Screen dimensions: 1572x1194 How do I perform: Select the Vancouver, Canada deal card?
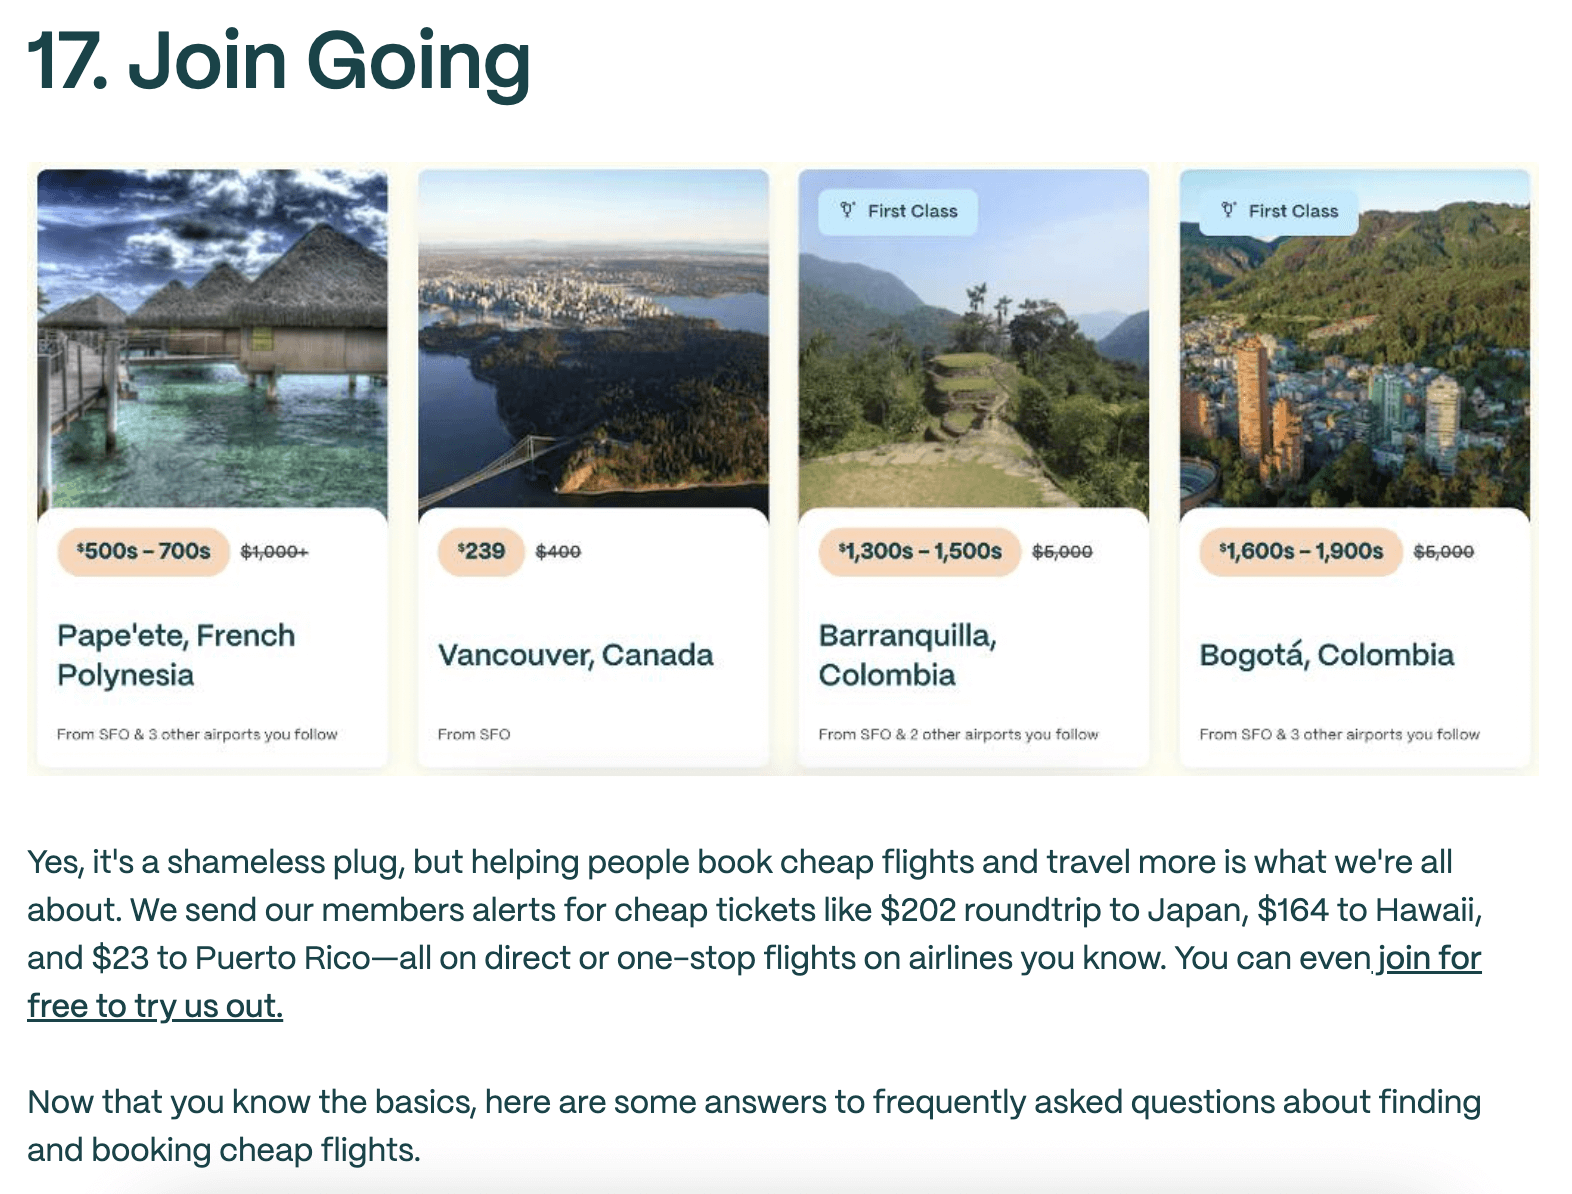(x=594, y=460)
